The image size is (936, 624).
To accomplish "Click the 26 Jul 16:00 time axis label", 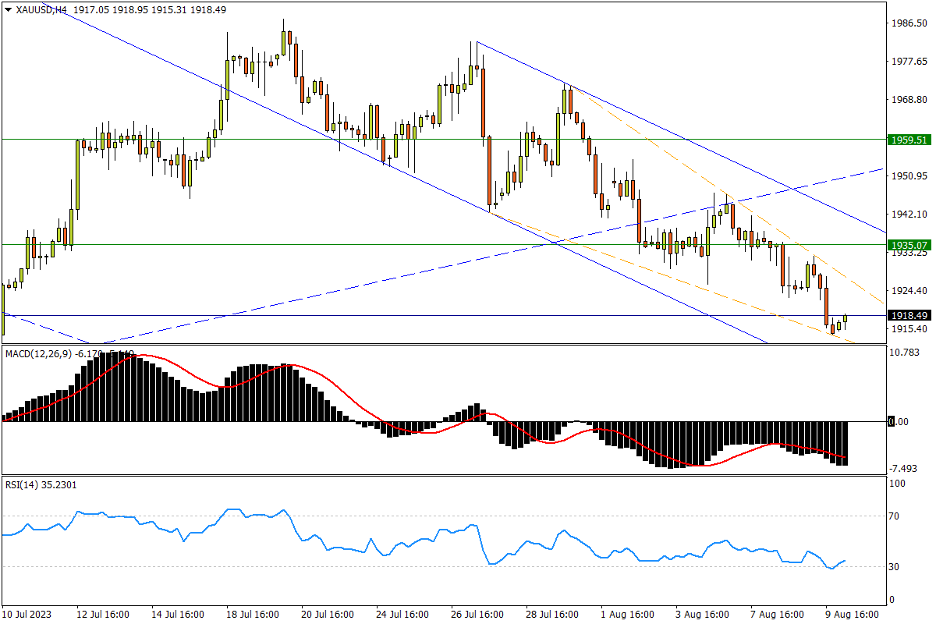I will click(476, 613).
